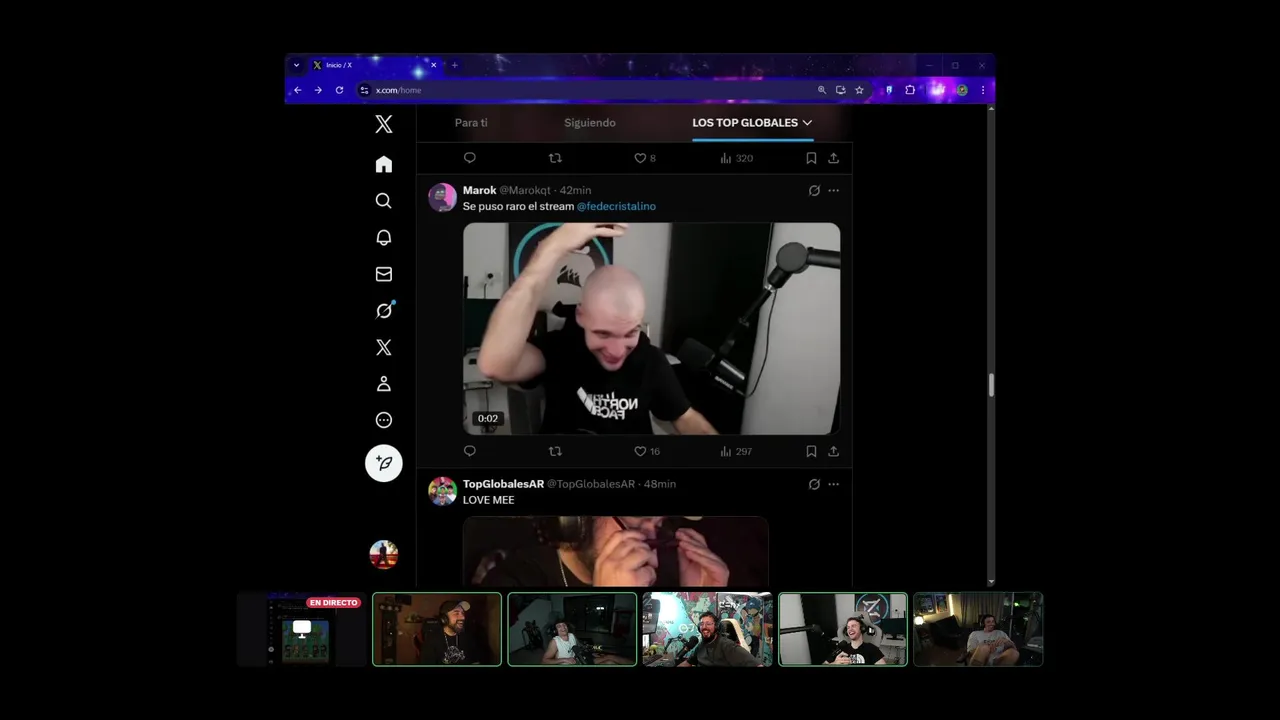
Task: Share Marok's post
Action: pos(833,451)
